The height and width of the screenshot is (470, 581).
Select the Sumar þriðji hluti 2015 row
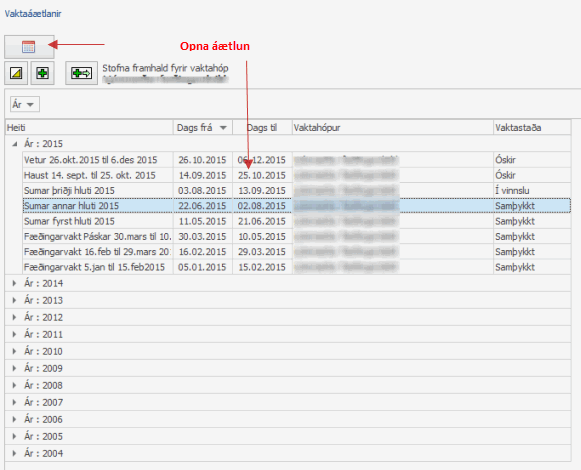[296, 191]
